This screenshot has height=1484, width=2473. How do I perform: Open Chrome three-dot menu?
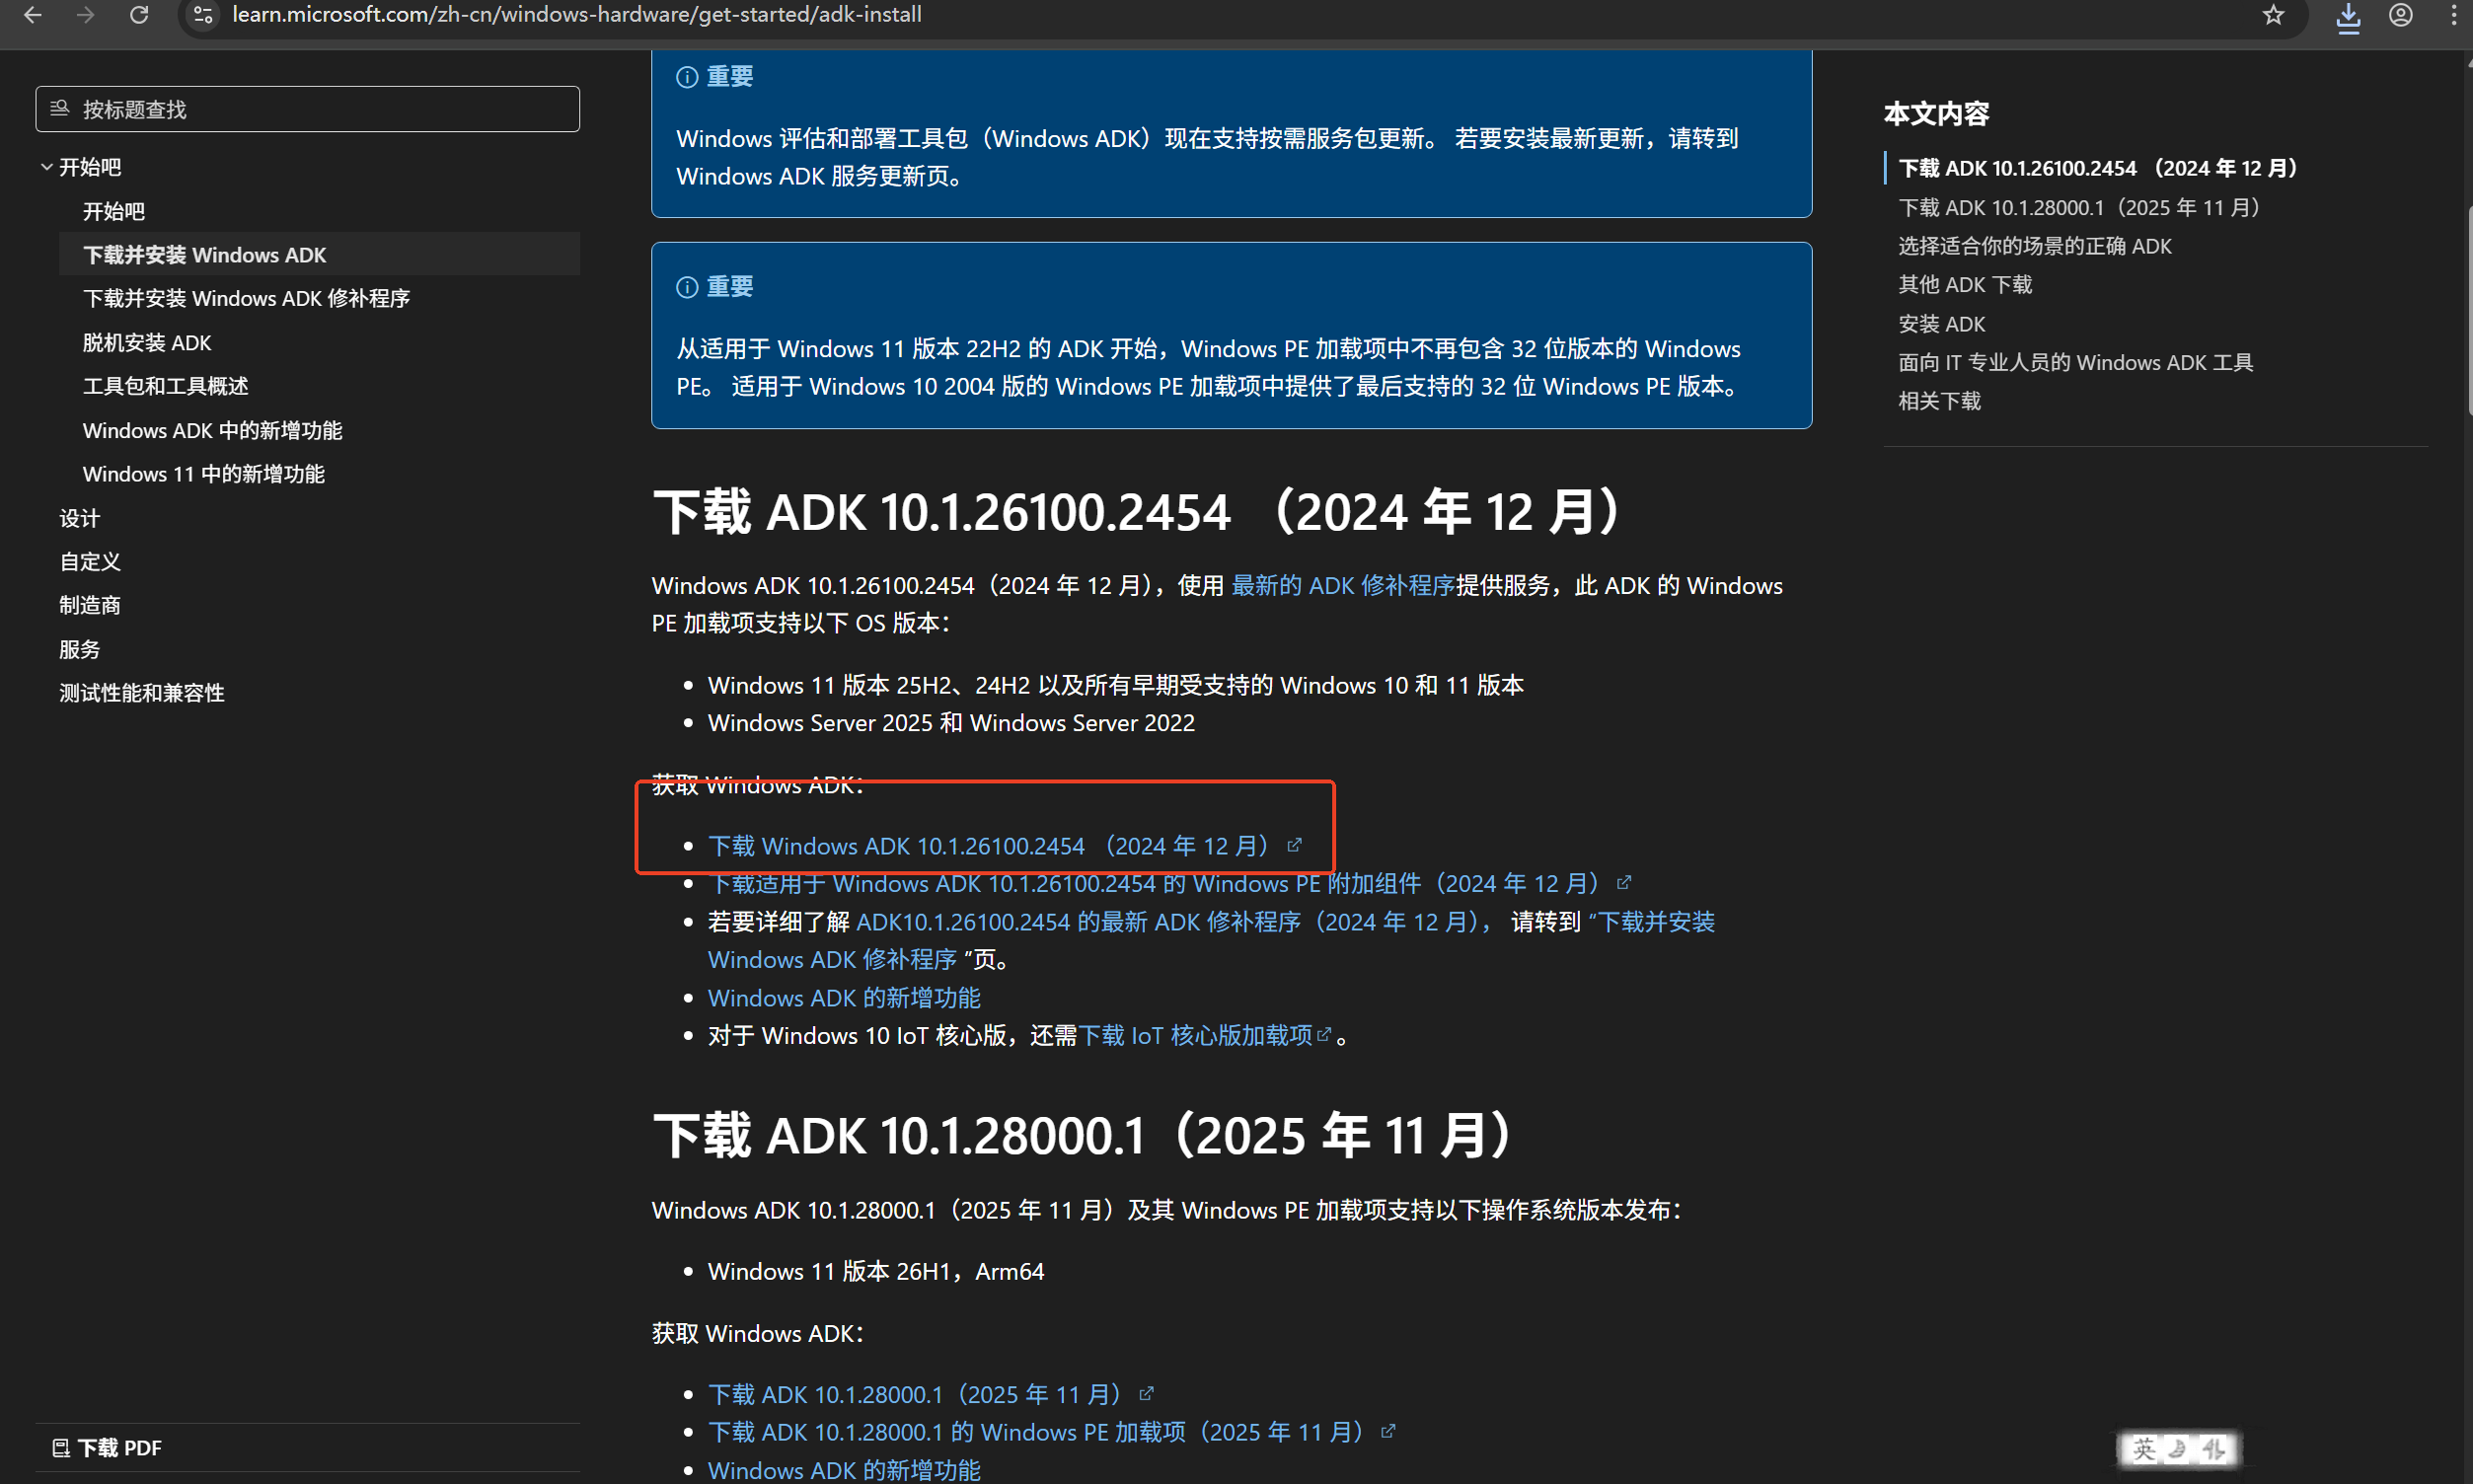click(x=2453, y=15)
